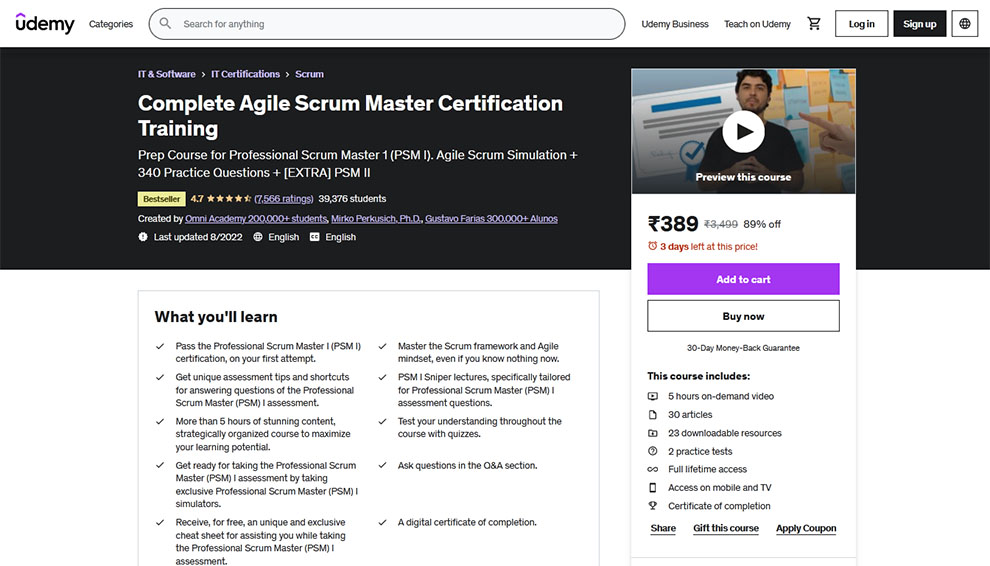Image resolution: width=990 pixels, height=566 pixels.
Task: Click the Bestseller badge
Action: 162,199
